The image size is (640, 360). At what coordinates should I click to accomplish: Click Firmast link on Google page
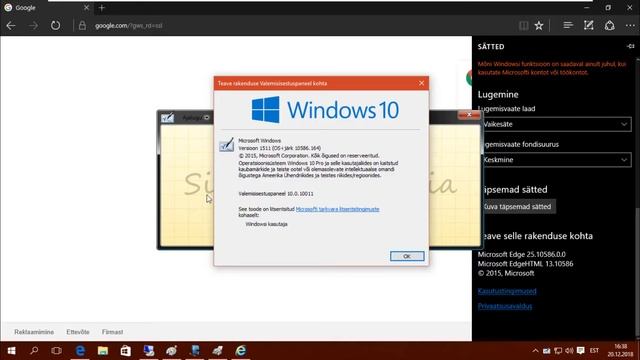(113, 332)
